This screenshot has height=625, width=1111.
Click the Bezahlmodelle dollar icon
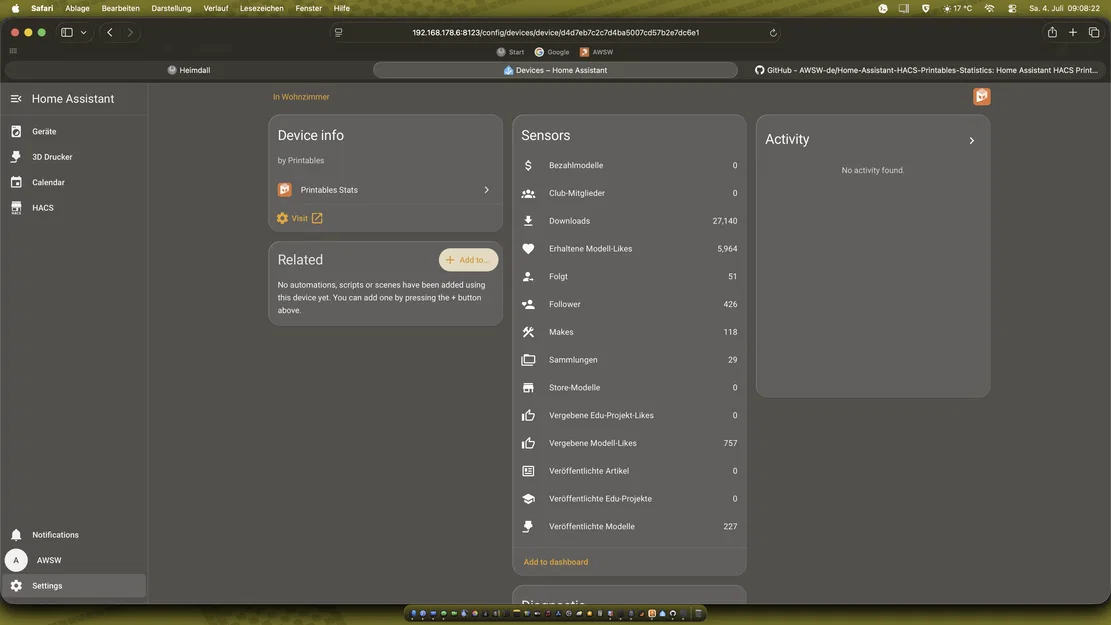528,166
